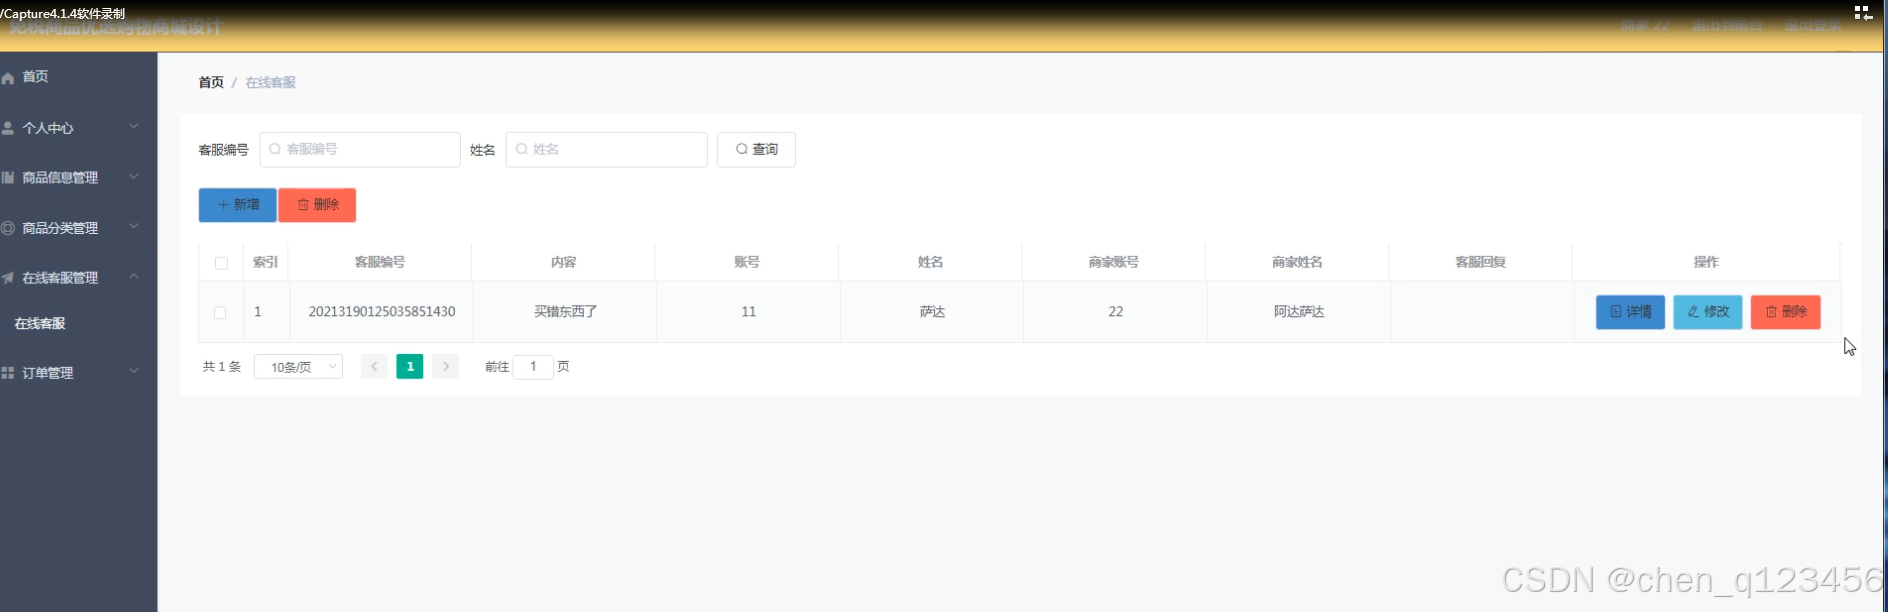The height and width of the screenshot is (612, 1888).
Task: Click the 首页 breadcrumb link
Action: (x=211, y=82)
